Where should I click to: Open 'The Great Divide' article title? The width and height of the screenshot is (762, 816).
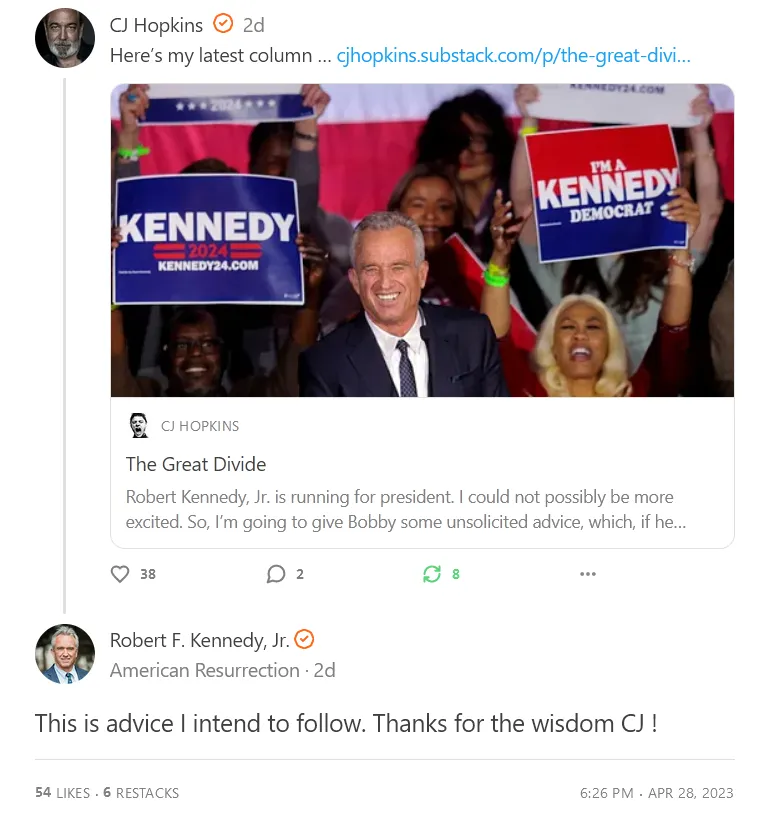coord(196,464)
